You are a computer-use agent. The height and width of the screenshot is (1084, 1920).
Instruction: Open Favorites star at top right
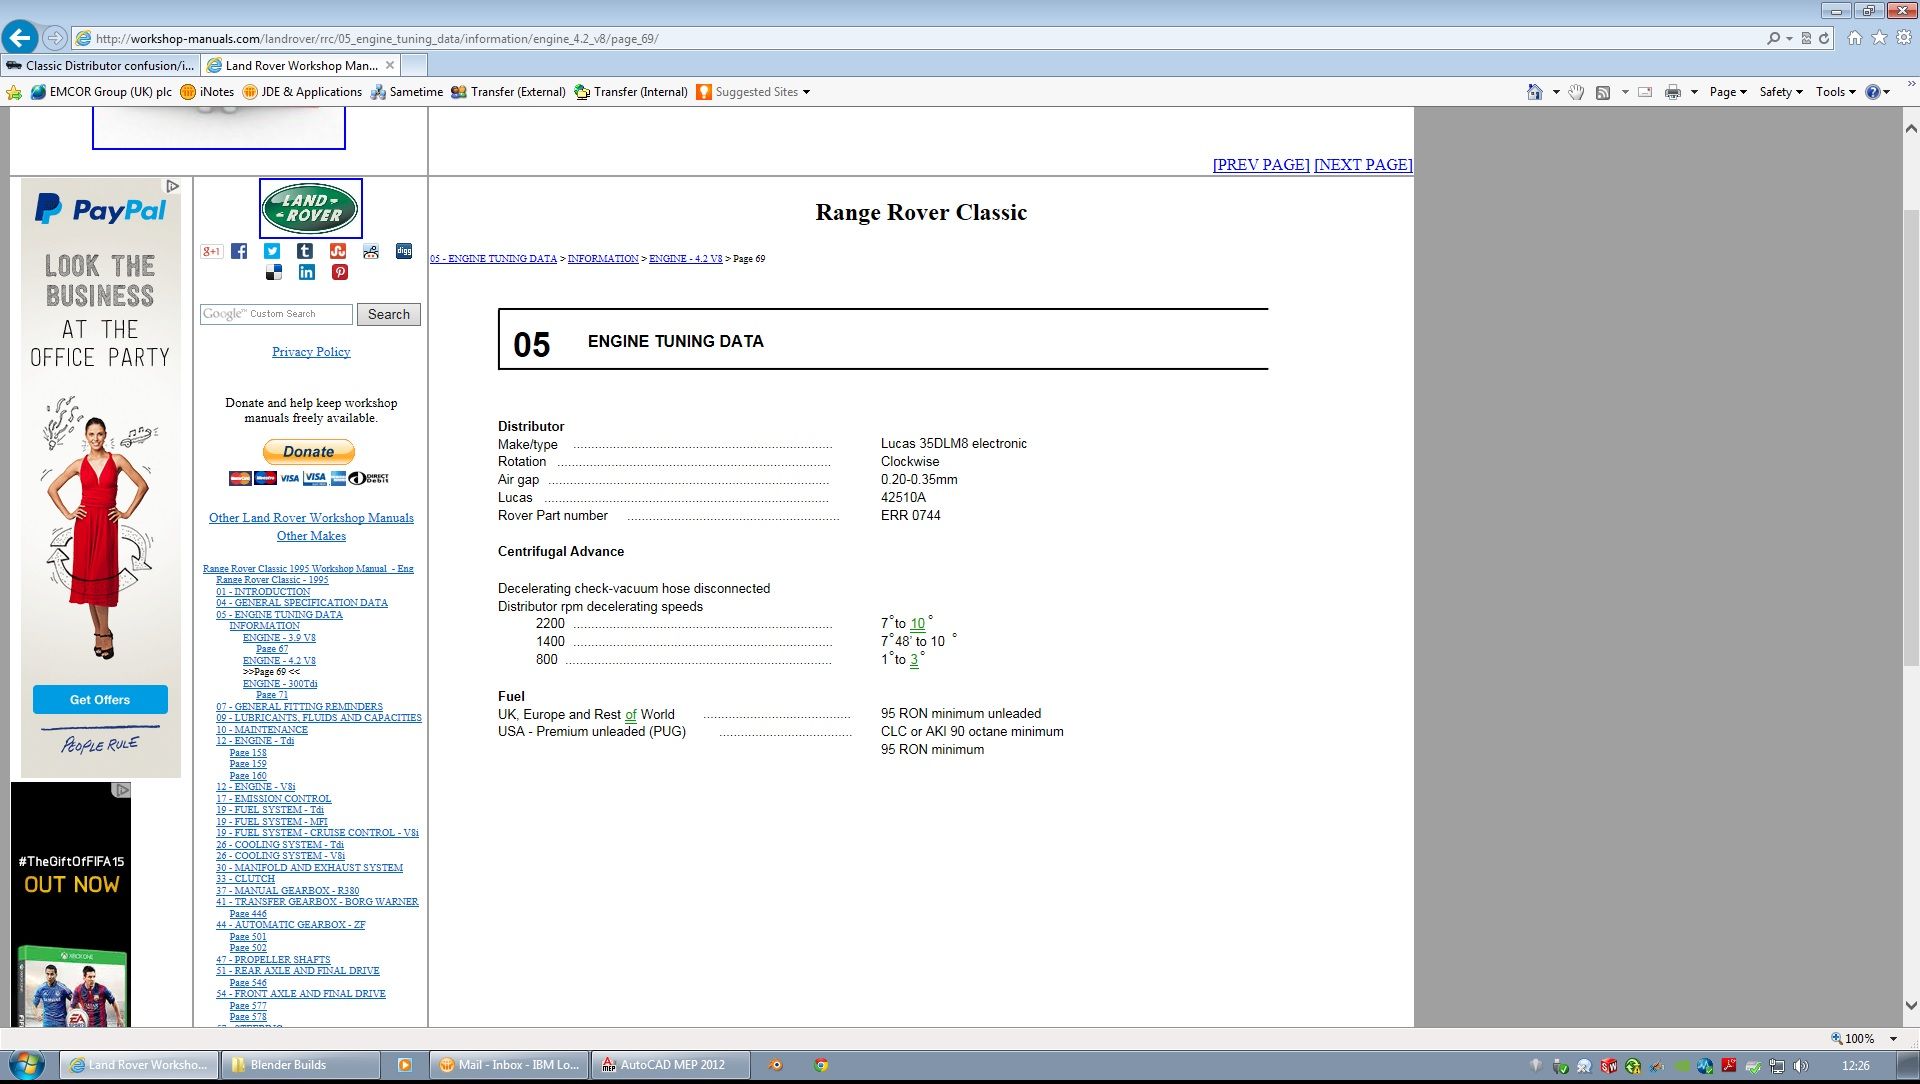pyautogui.click(x=1879, y=38)
